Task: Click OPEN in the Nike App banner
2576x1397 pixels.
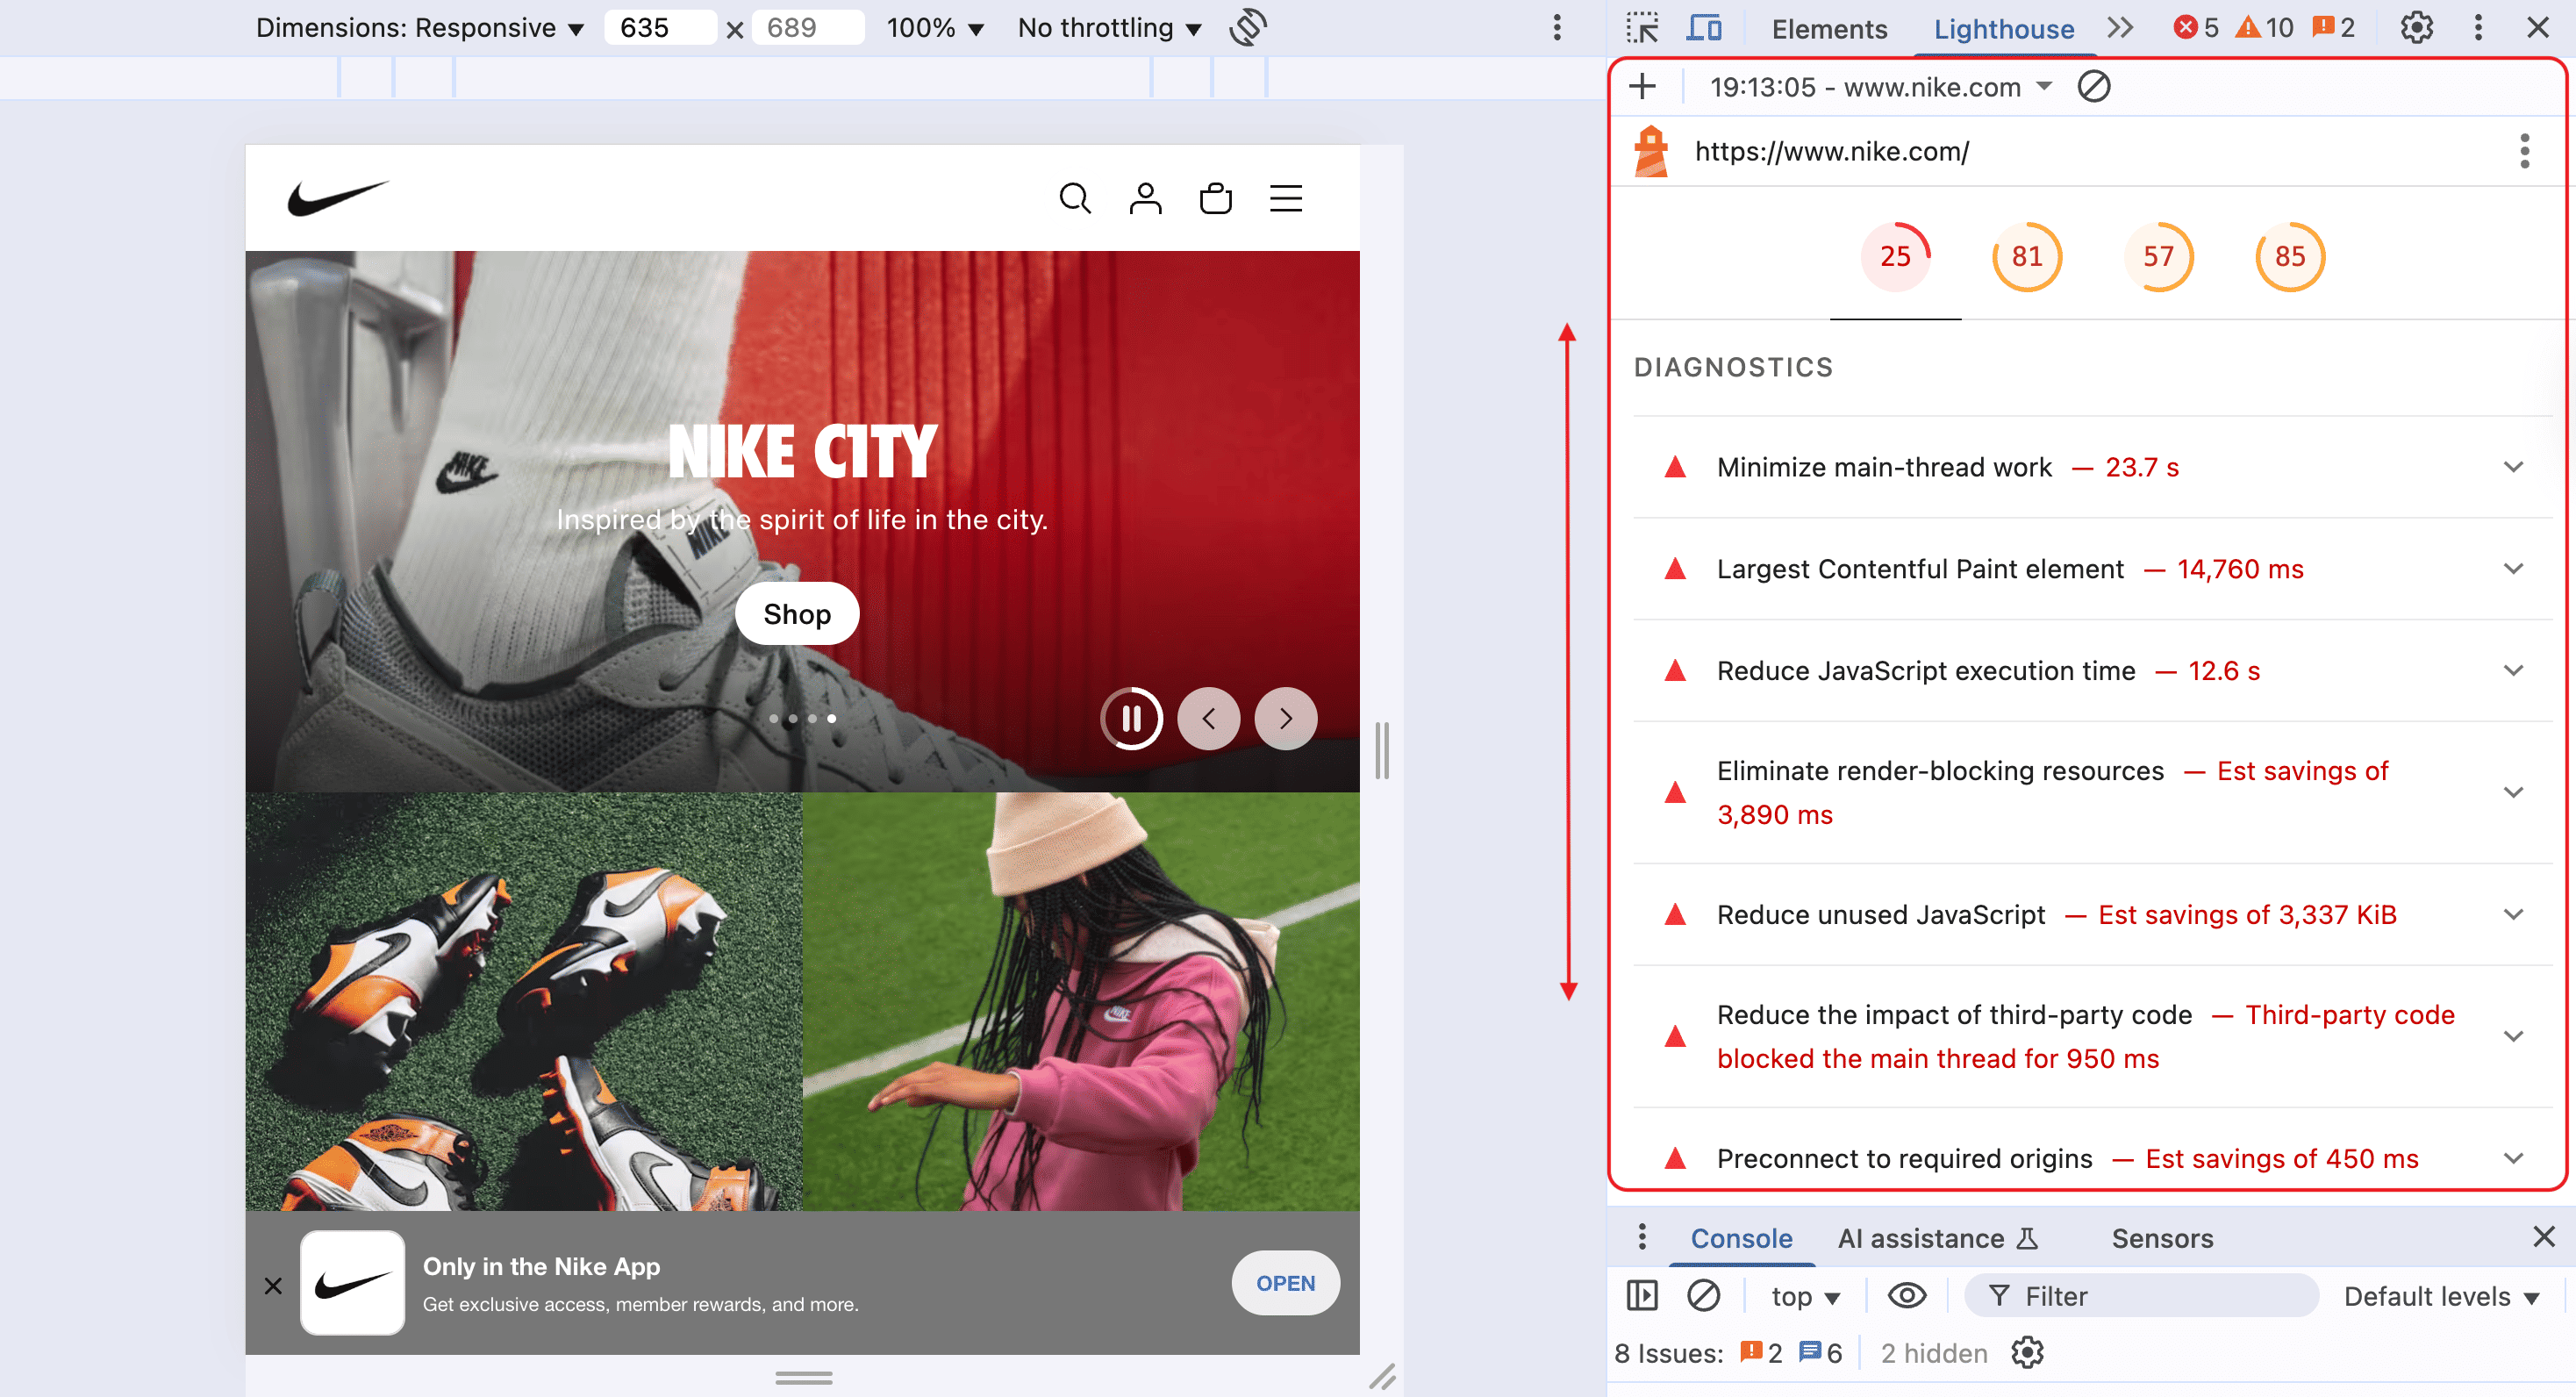Action: tap(1285, 1283)
